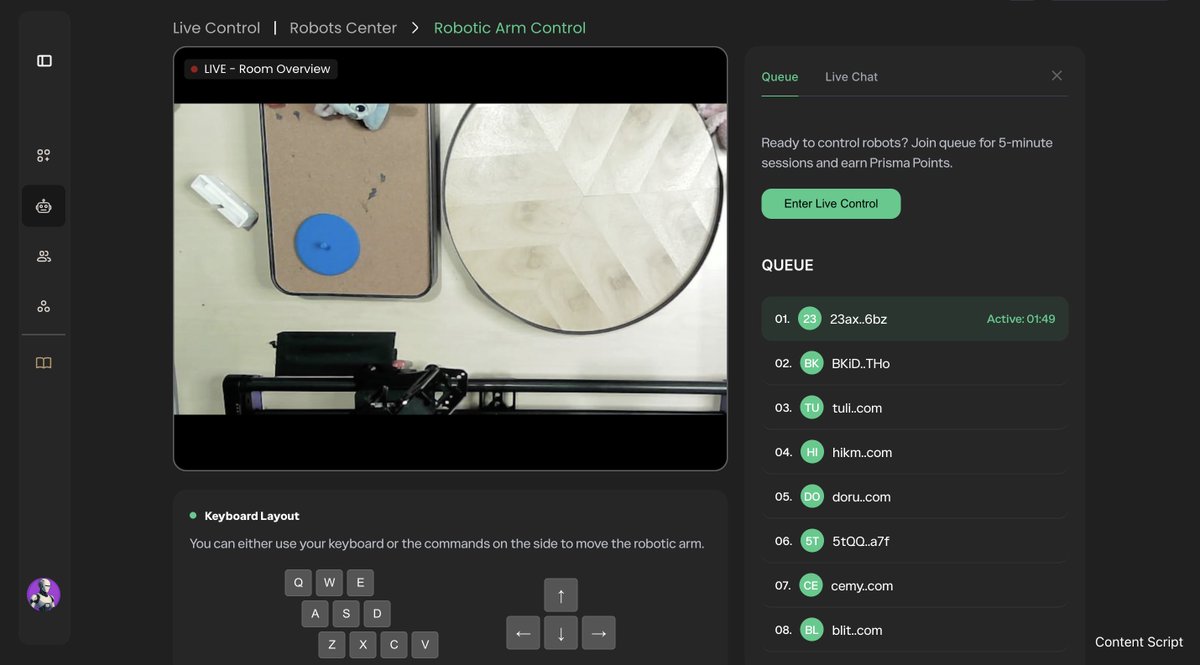Viewport: 1200px width, 665px height.
Task: Toggle the sidebar collapse icon at top left
Action: pos(43,60)
